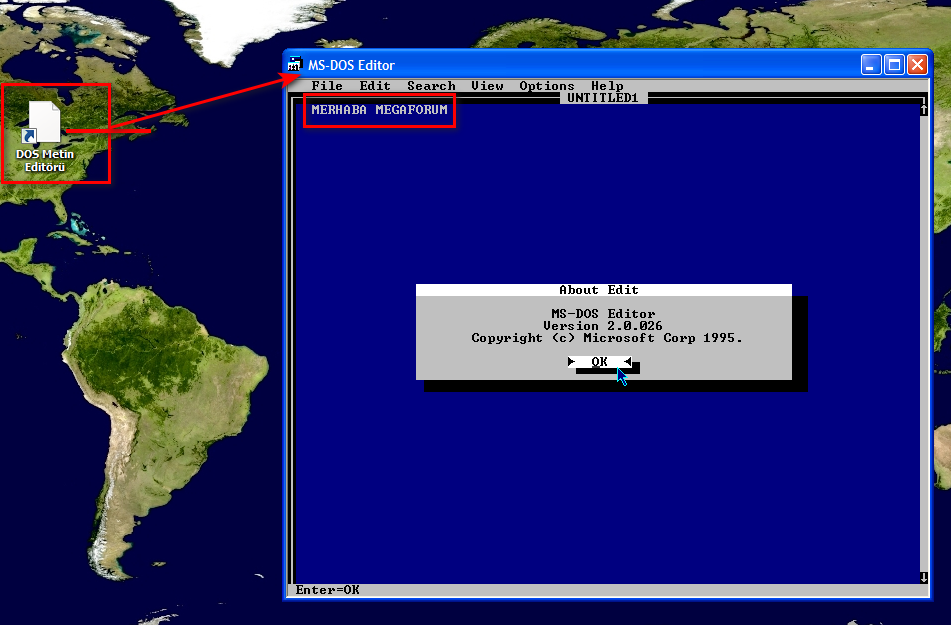Image resolution: width=951 pixels, height=625 pixels.
Task: Open the File menu
Action: (x=327, y=86)
